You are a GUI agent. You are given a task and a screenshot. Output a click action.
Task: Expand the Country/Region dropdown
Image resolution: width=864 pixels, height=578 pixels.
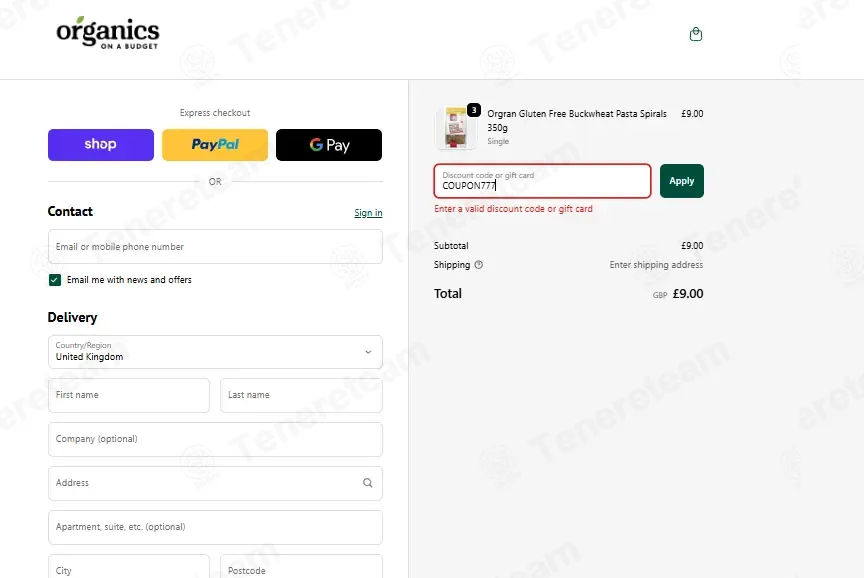(215, 352)
